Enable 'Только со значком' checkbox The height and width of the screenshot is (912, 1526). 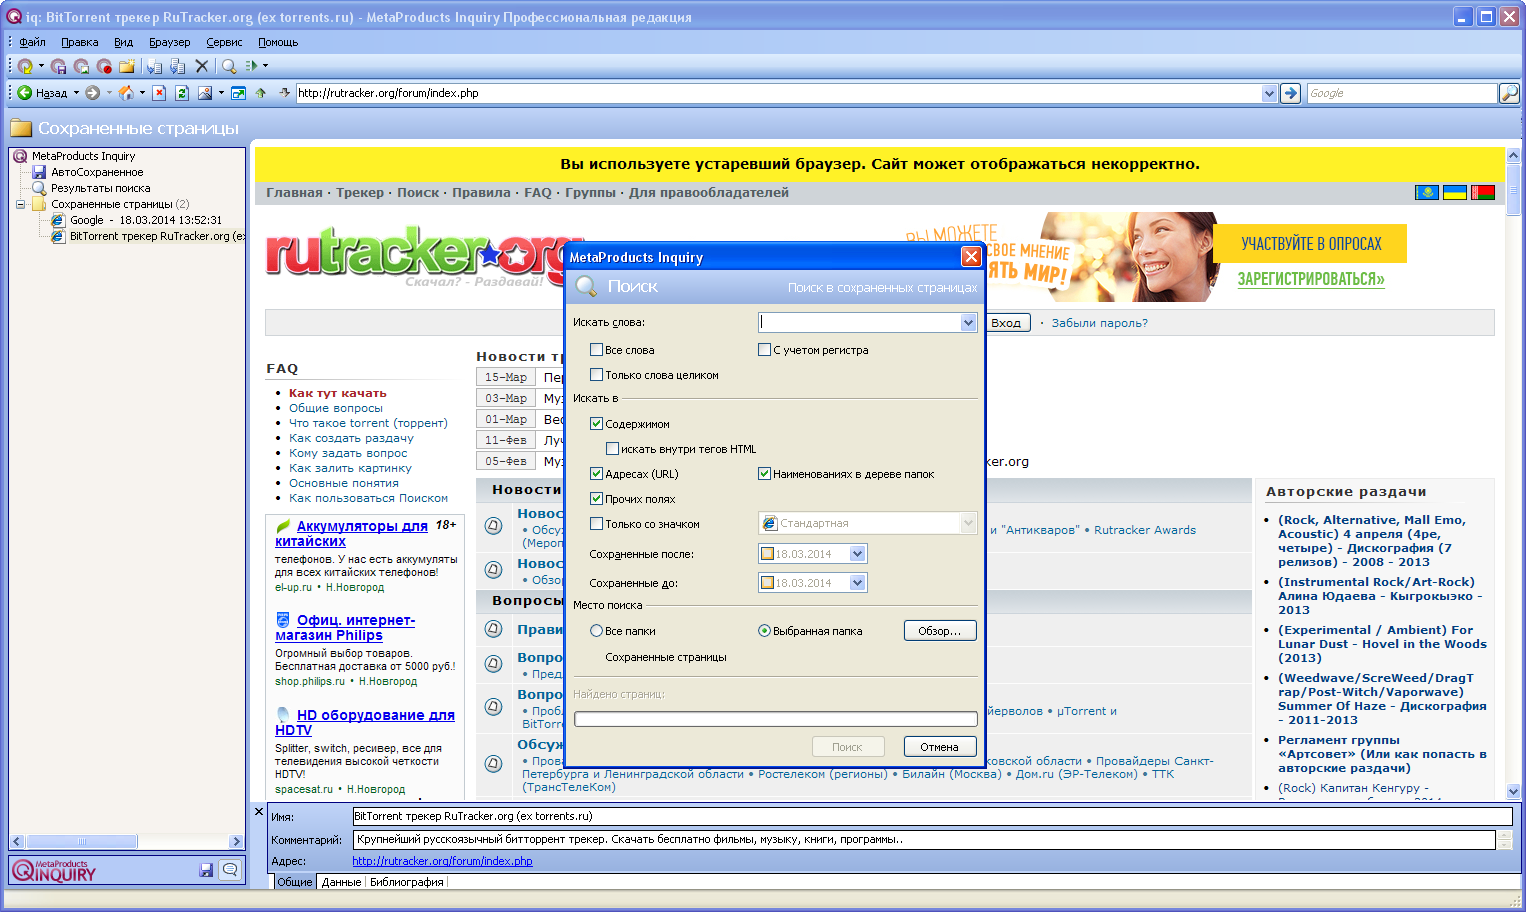tap(596, 524)
